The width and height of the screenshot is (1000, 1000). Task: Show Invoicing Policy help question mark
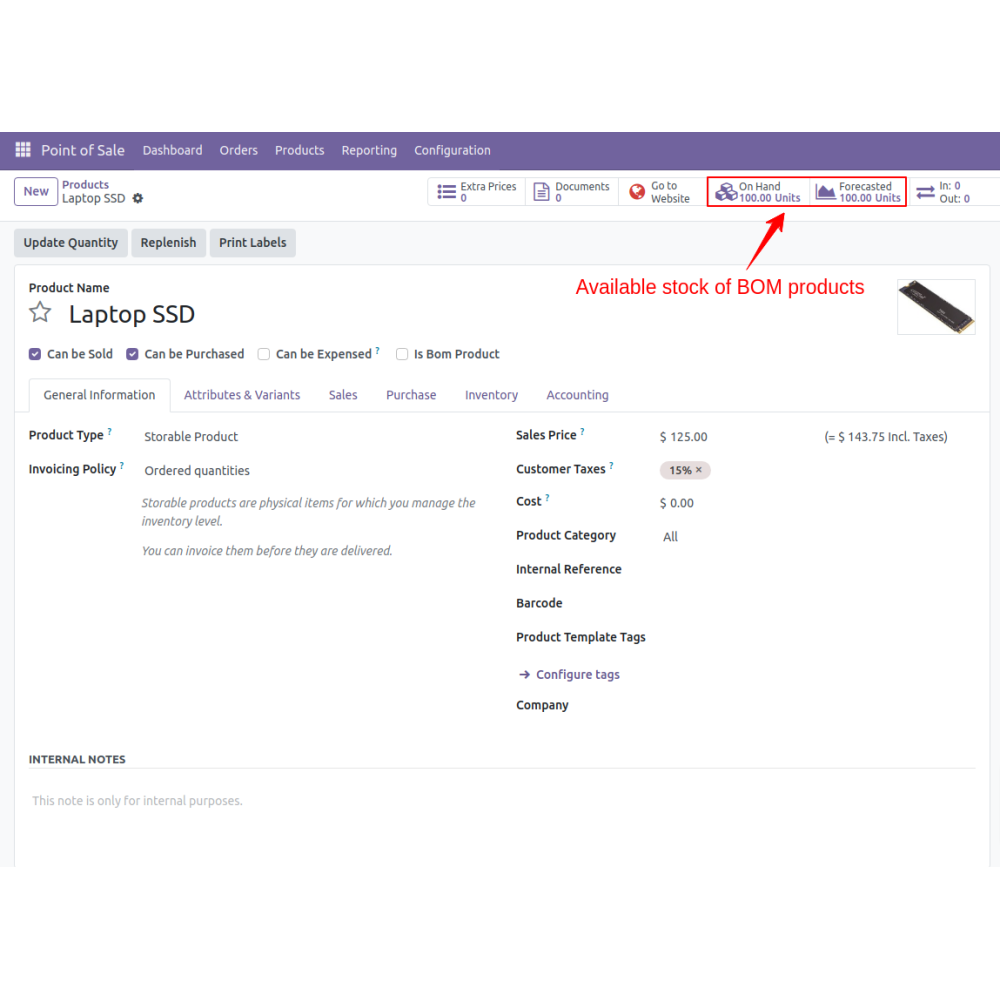pos(122,466)
